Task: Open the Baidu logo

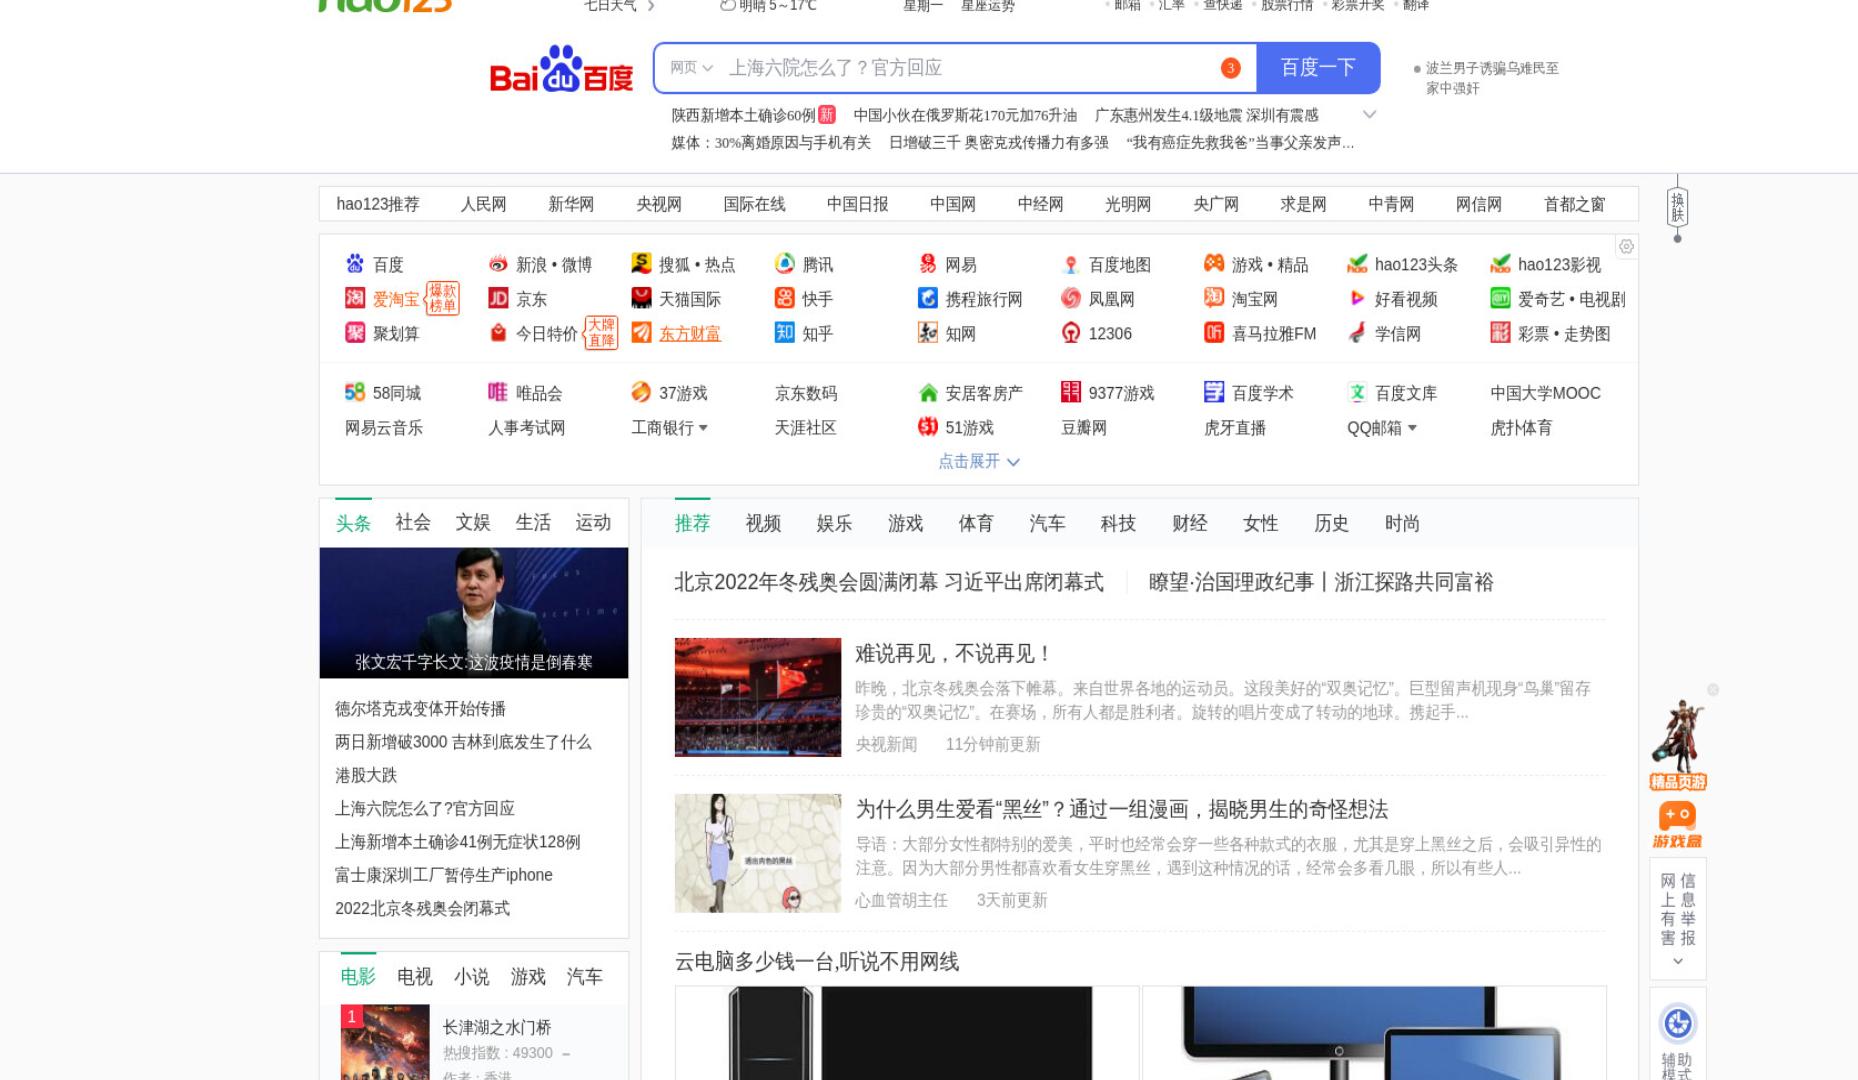Action: 561,69
